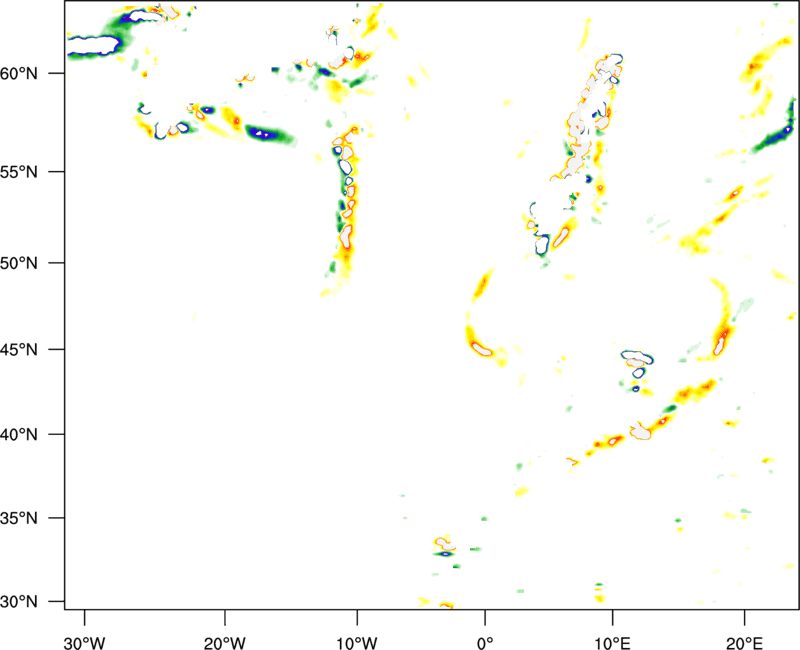
Task: Click the 50°N latitude label
Action: (19, 263)
